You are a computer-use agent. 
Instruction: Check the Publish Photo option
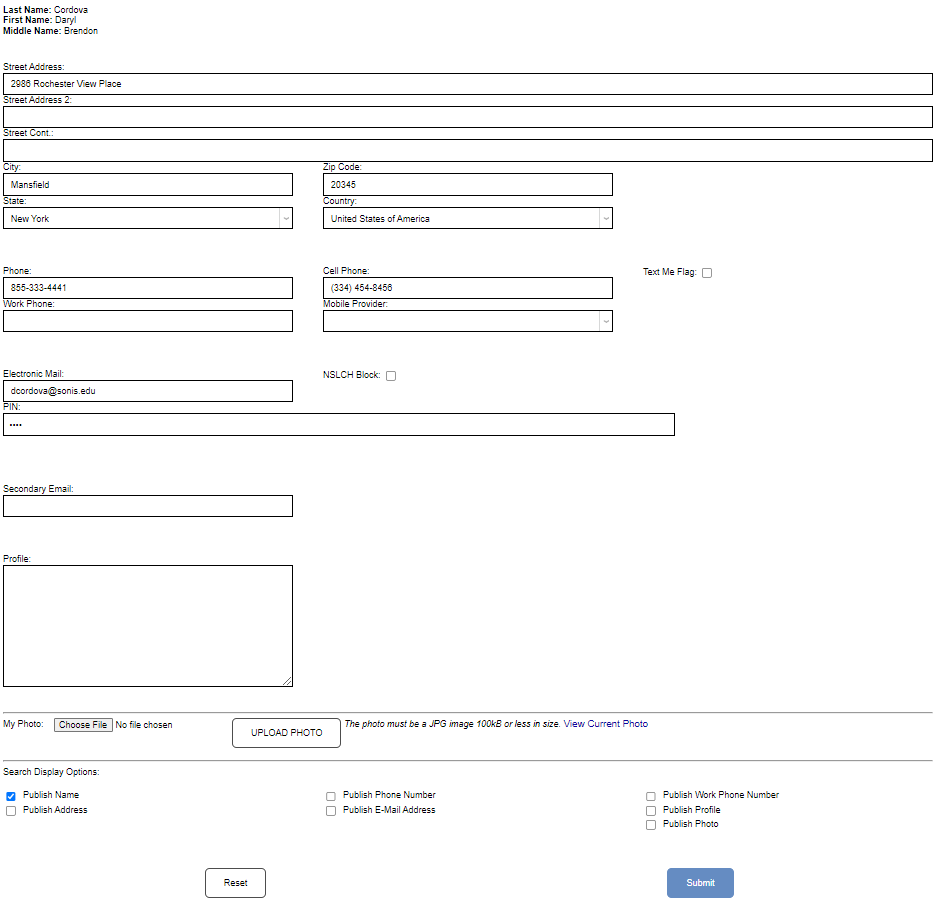[x=651, y=824]
